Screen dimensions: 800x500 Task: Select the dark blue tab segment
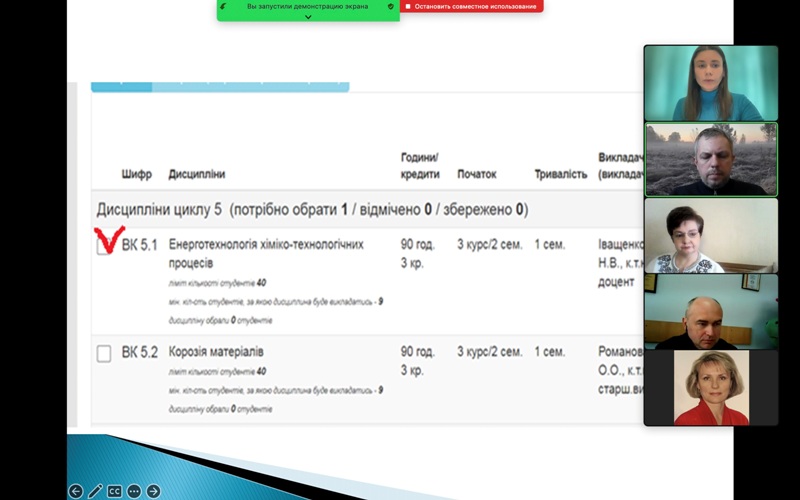[121, 87]
